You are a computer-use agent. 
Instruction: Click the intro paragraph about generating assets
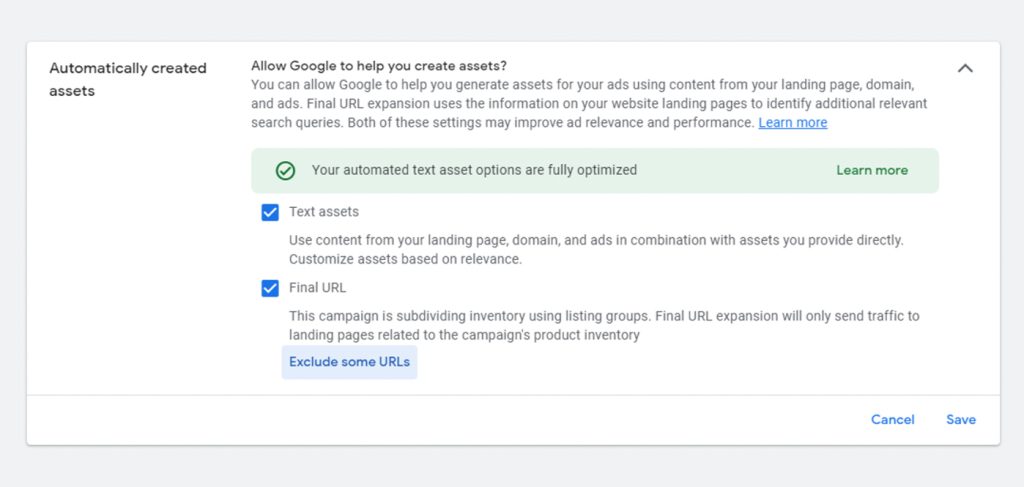(589, 104)
